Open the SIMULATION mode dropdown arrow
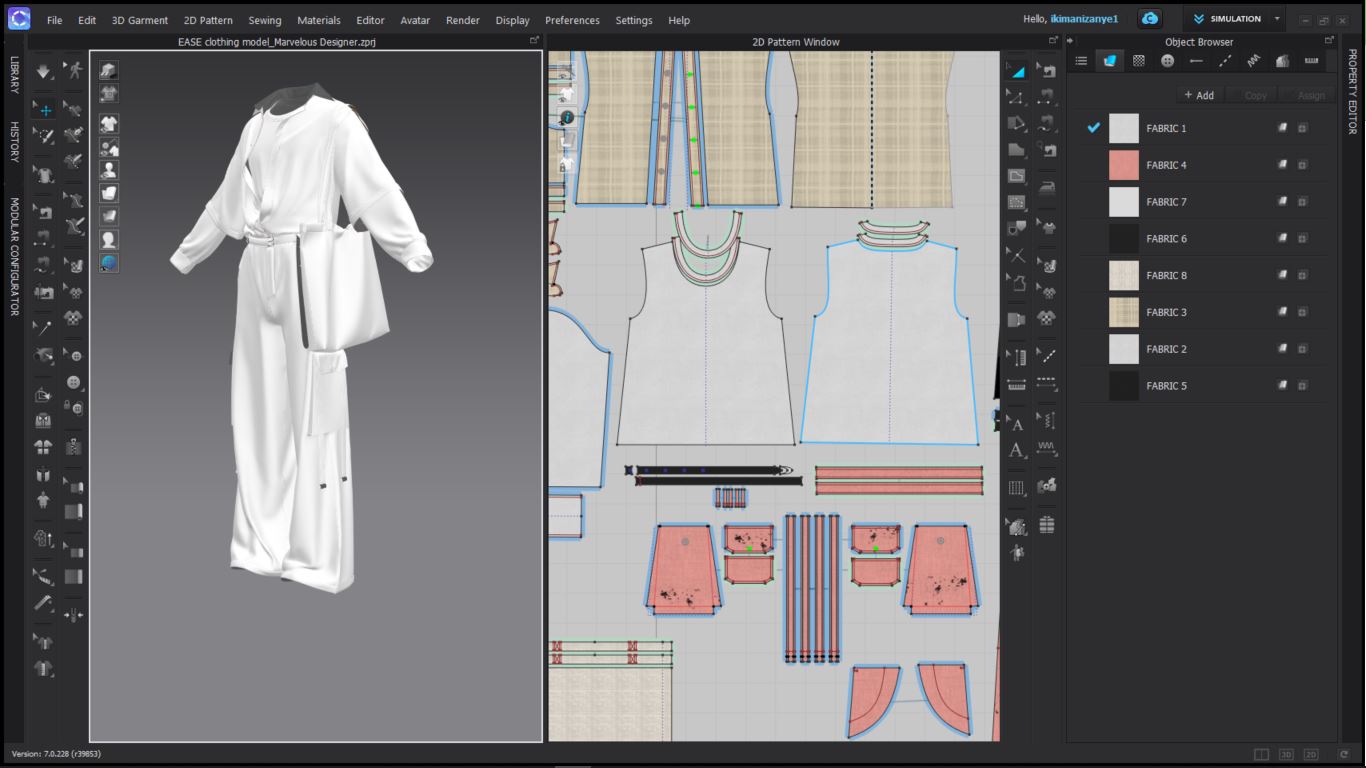The width and height of the screenshot is (1366, 768). coord(1277,19)
